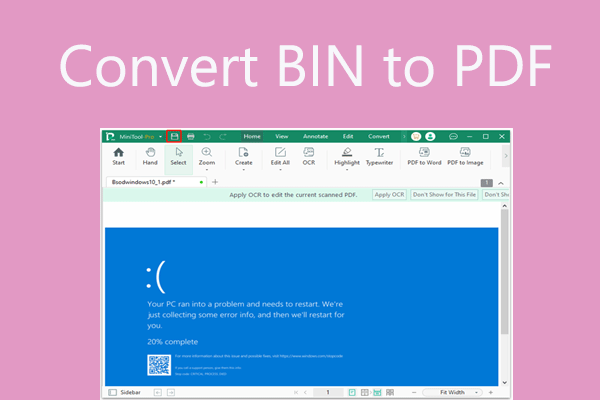Click PDF to Word converter
The image size is (600, 400).
coord(424,156)
